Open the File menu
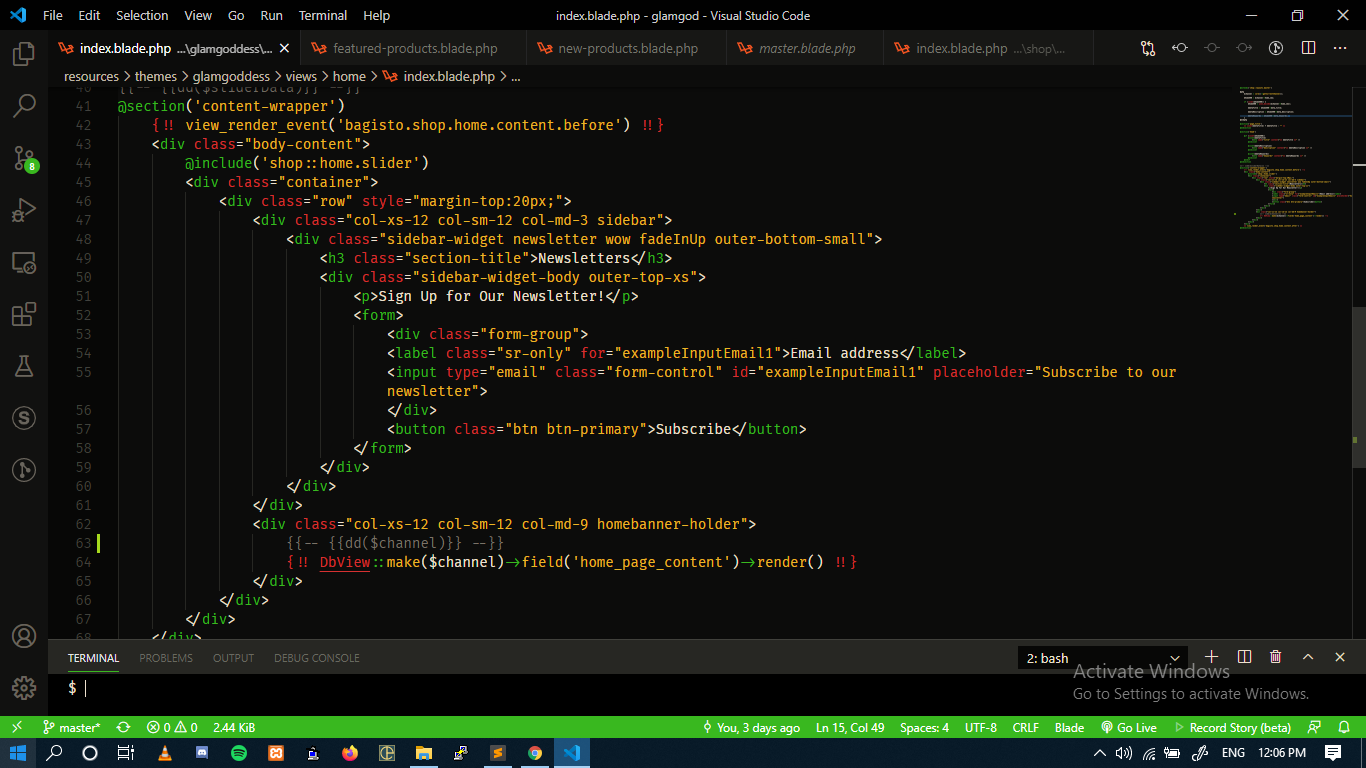The width and height of the screenshot is (1366, 768). [53, 15]
